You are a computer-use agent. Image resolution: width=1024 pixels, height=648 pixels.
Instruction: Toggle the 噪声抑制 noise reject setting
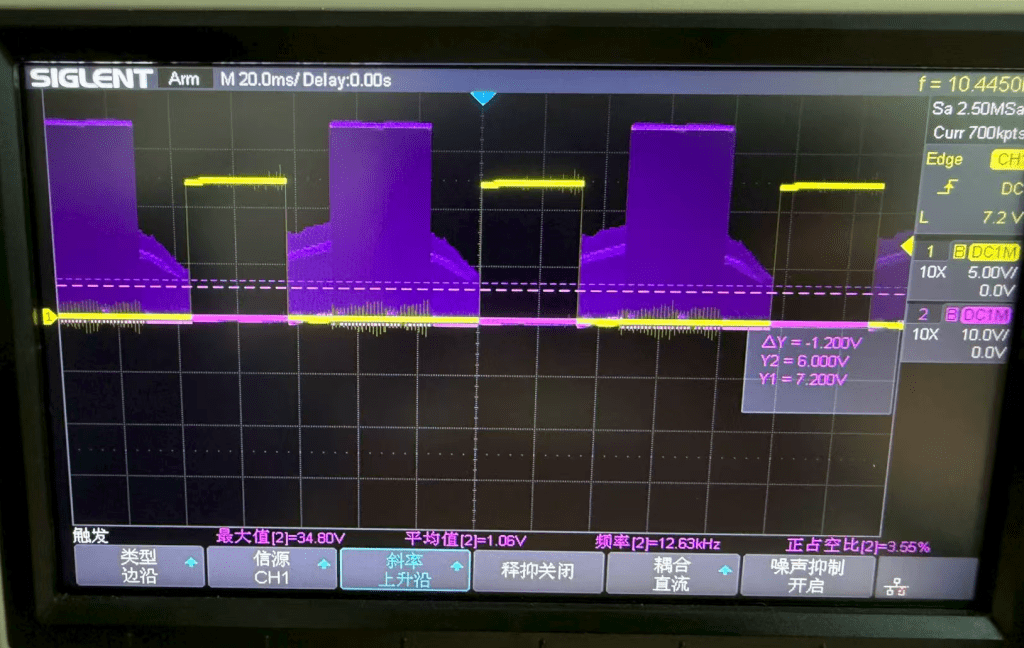[x=806, y=574]
